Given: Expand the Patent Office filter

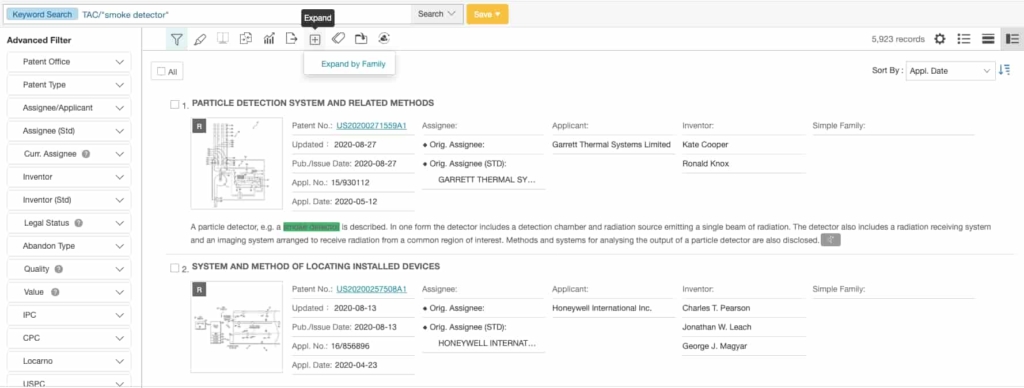Looking at the screenshot, I should pyautogui.click(x=69, y=61).
